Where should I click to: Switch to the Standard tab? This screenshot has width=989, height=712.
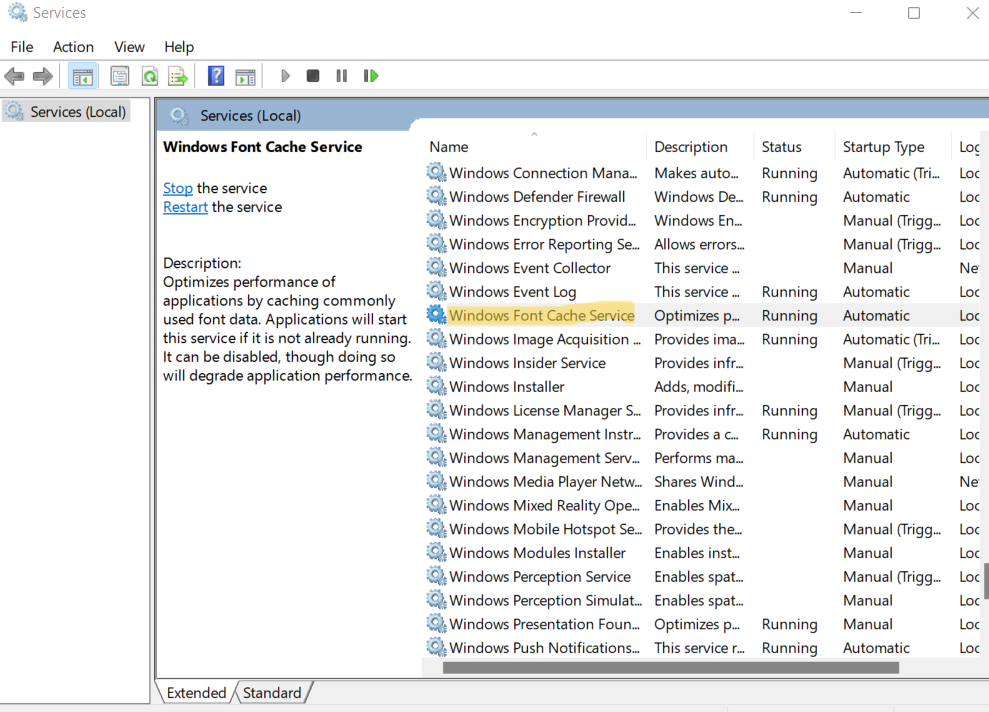pyautogui.click(x=272, y=692)
